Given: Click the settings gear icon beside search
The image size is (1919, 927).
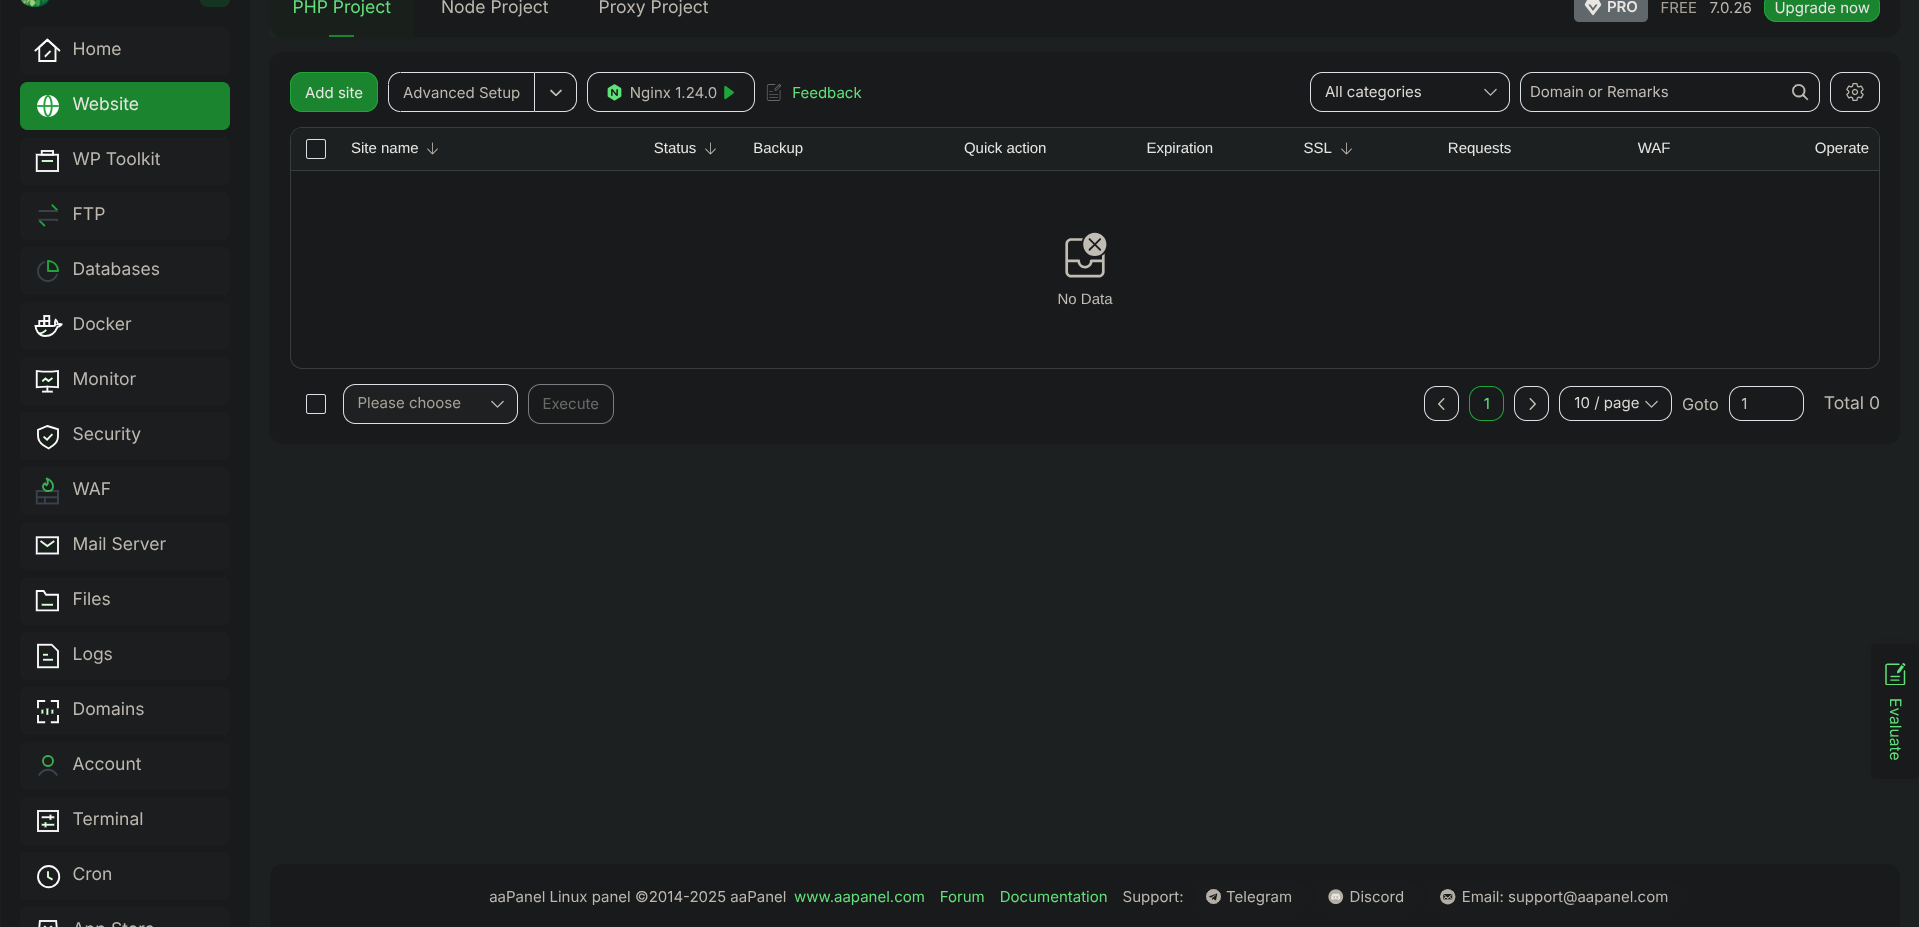Looking at the screenshot, I should tap(1854, 92).
